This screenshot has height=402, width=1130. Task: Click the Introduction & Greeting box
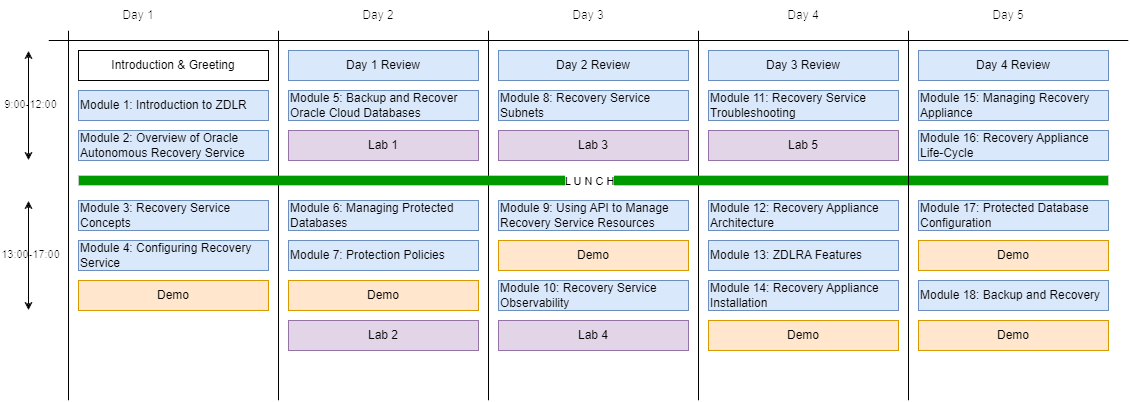(173, 65)
